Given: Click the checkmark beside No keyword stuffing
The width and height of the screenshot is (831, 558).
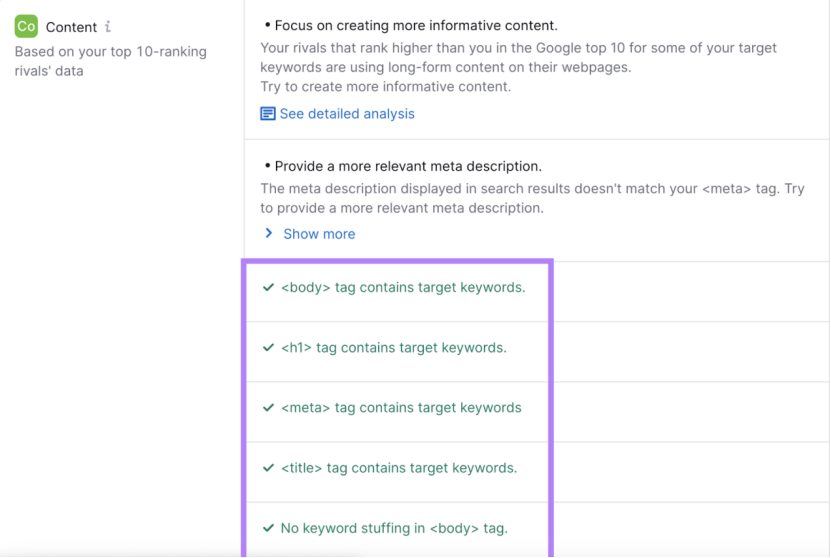Looking at the screenshot, I should [x=268, y=528].
